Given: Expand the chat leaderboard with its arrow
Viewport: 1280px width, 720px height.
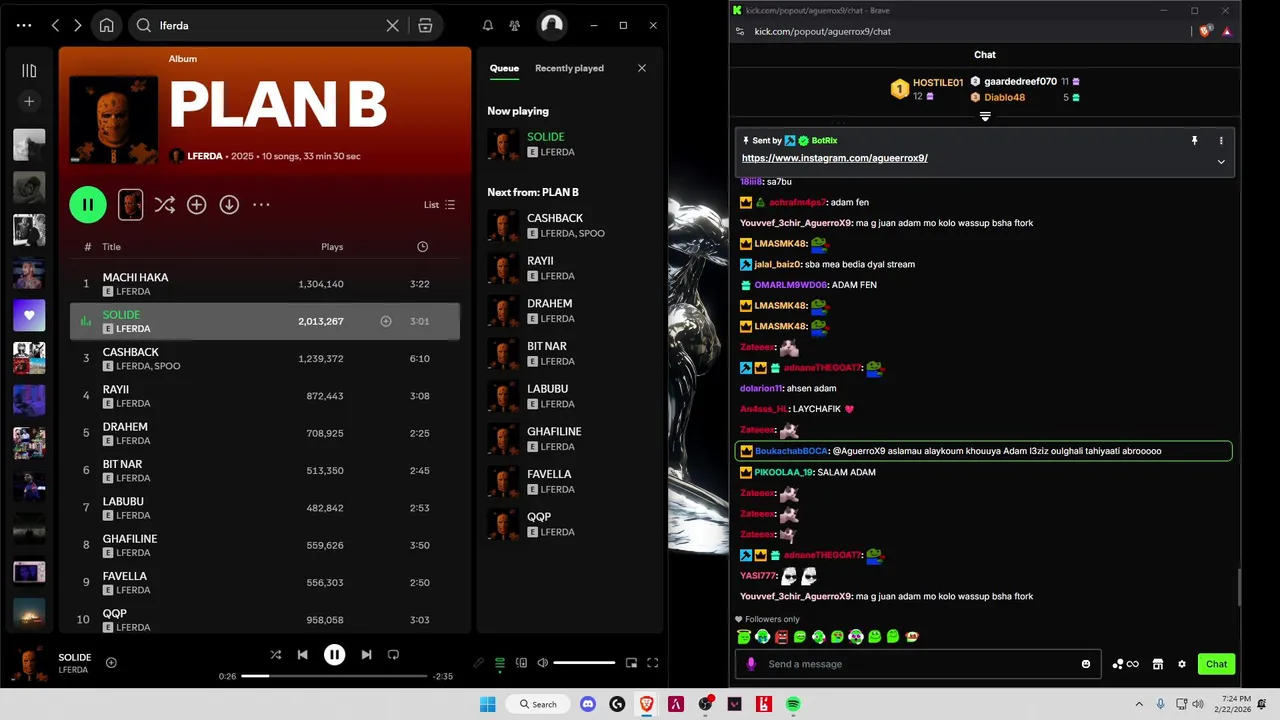Looking at the screenshot, I should pyautogui.click(x=985, y=117).
